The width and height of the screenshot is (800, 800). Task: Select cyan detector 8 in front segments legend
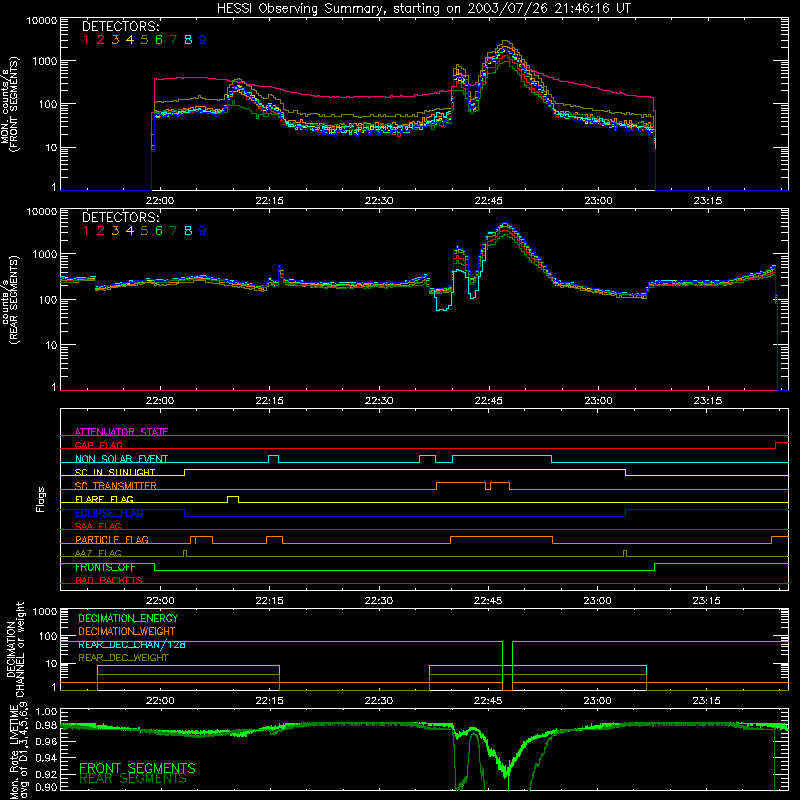click(188, 40)
